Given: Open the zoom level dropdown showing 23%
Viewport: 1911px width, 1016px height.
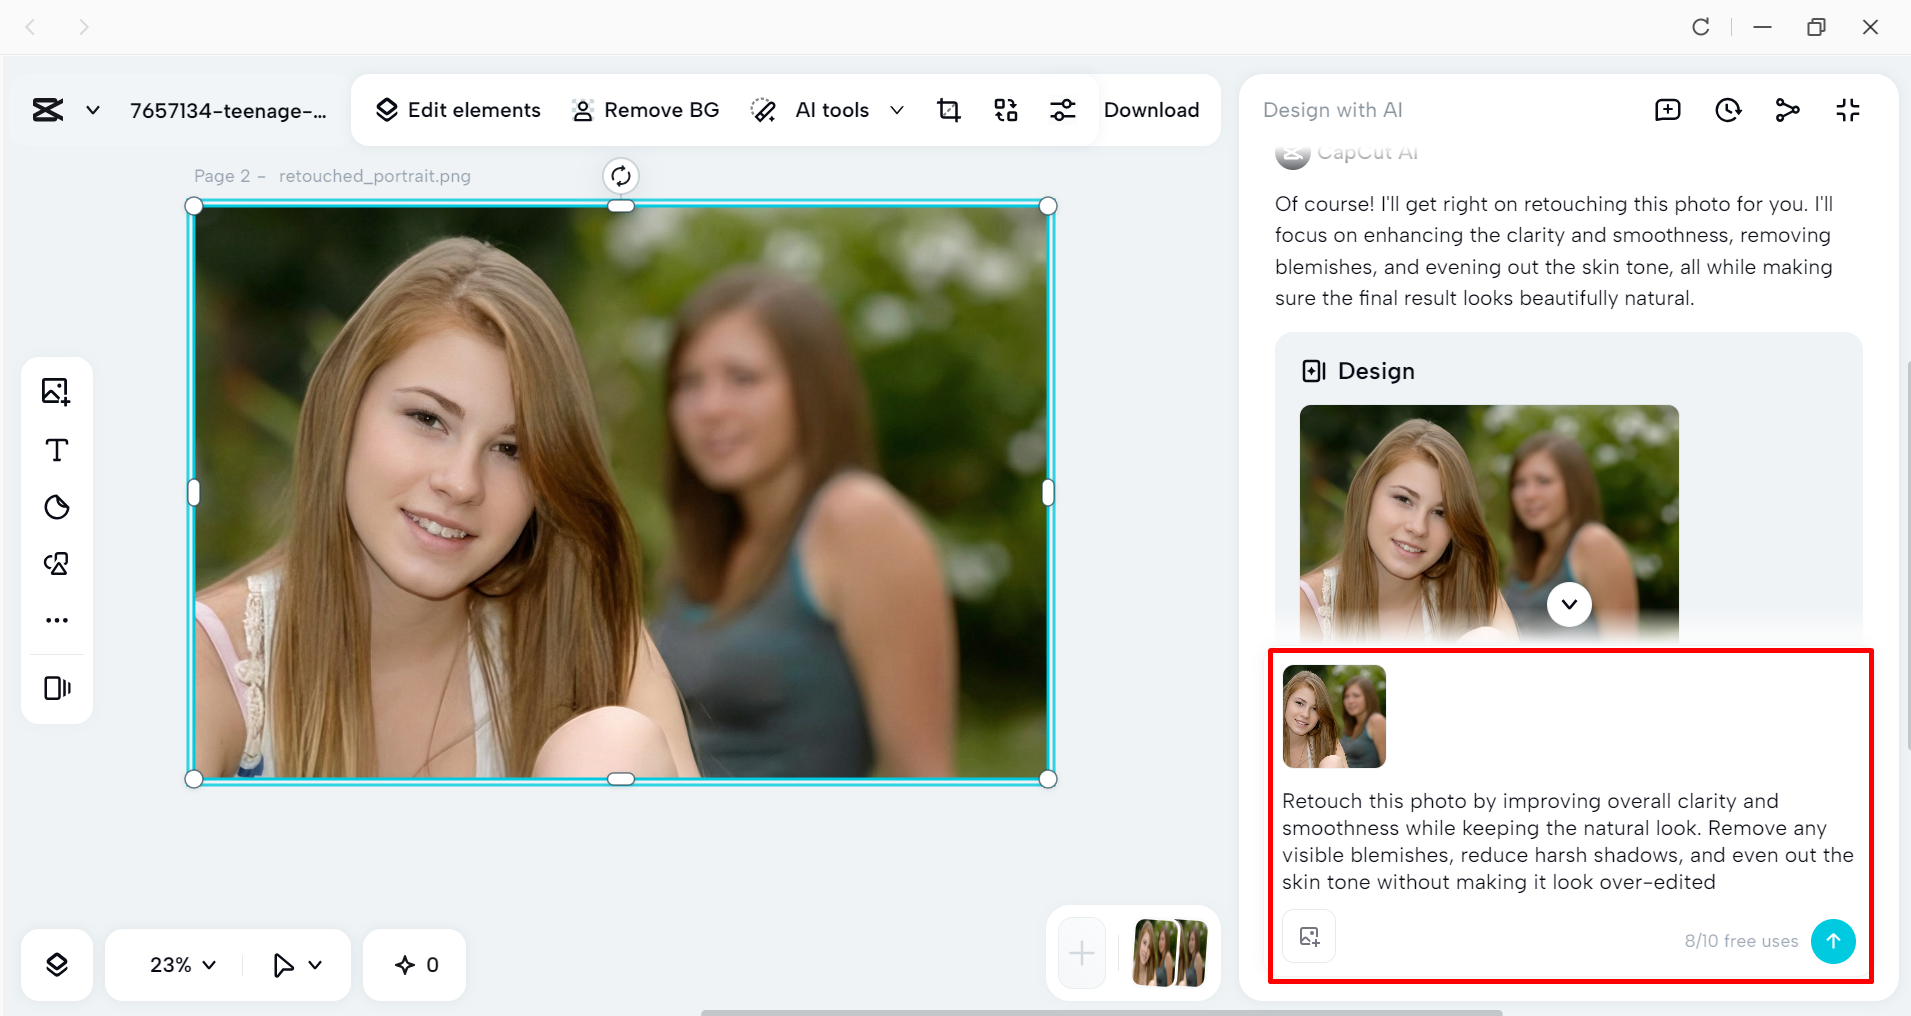Looking at the screenshot, I should point(179,964).
